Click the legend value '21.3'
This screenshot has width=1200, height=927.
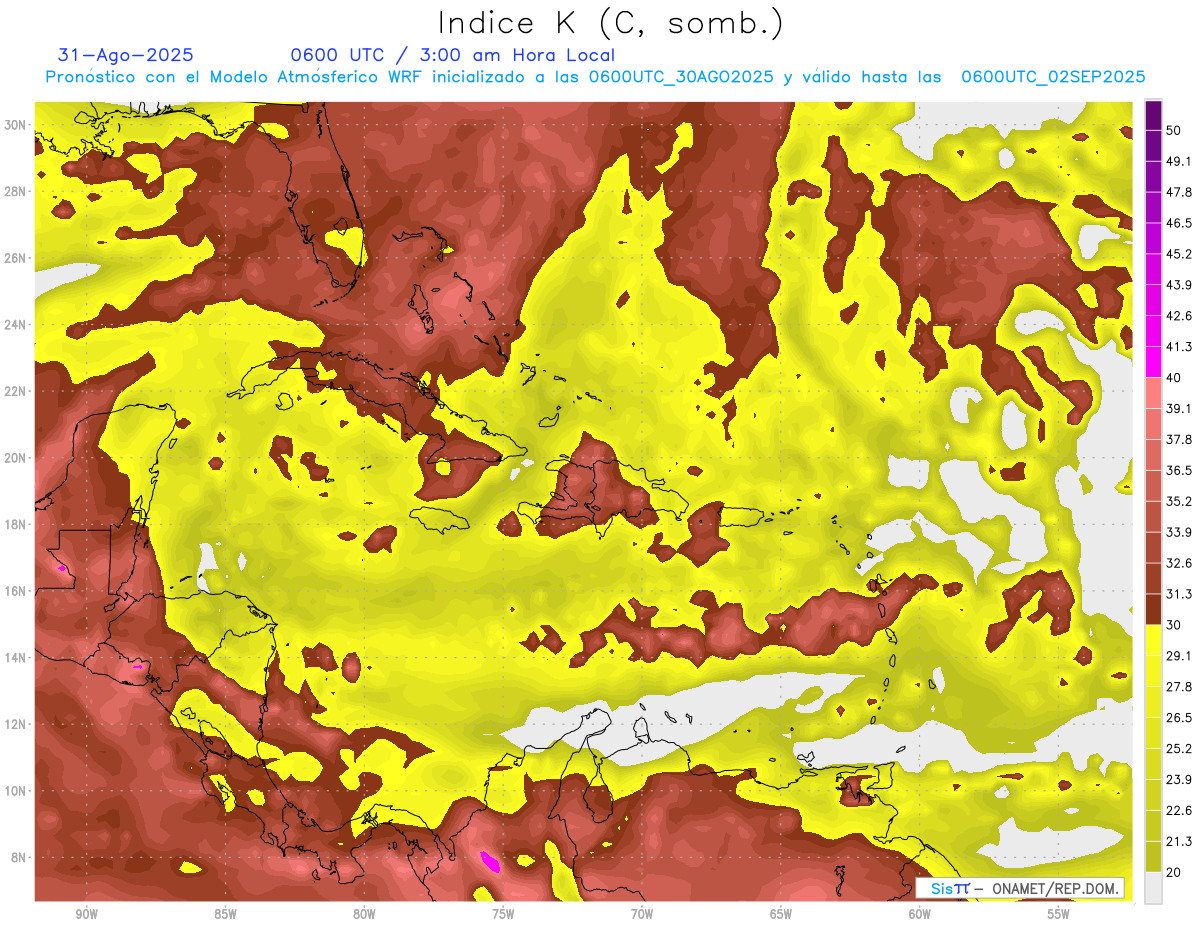click(x=1179, y=842)
